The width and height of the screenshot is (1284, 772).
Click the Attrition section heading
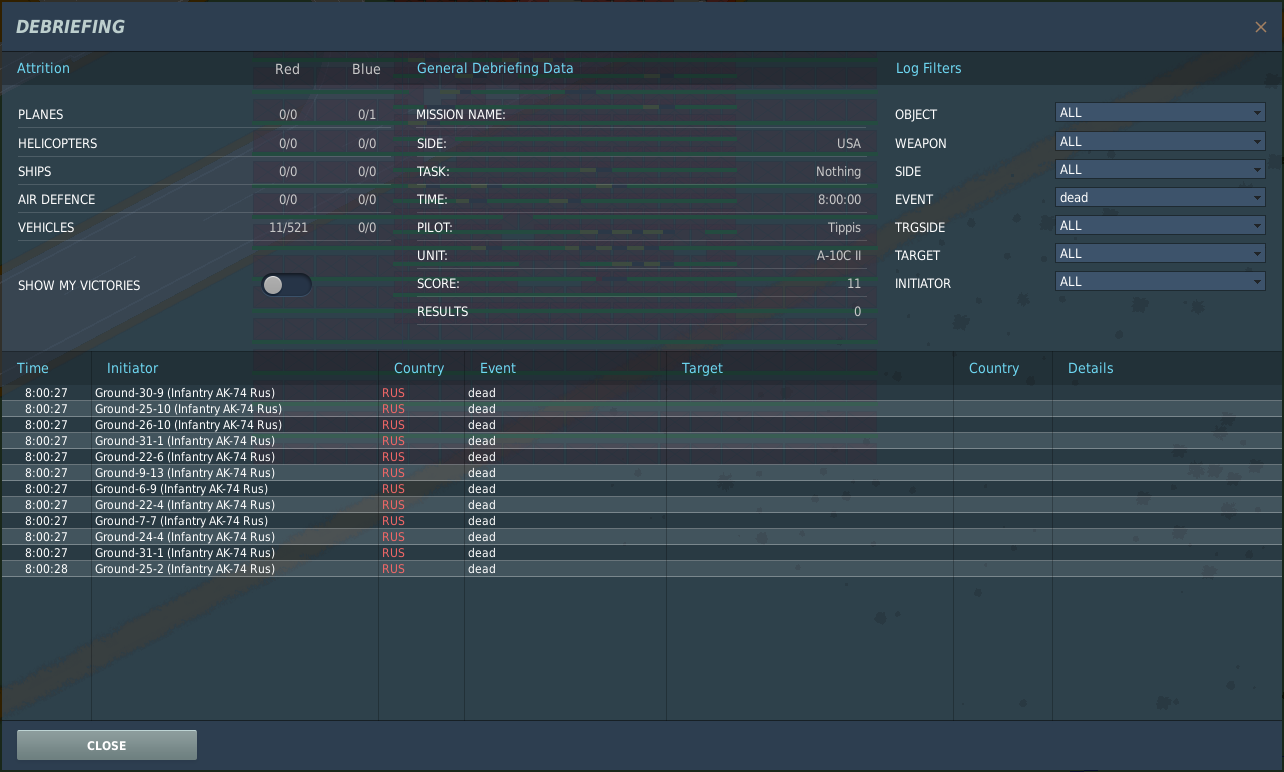click(43, 68)
